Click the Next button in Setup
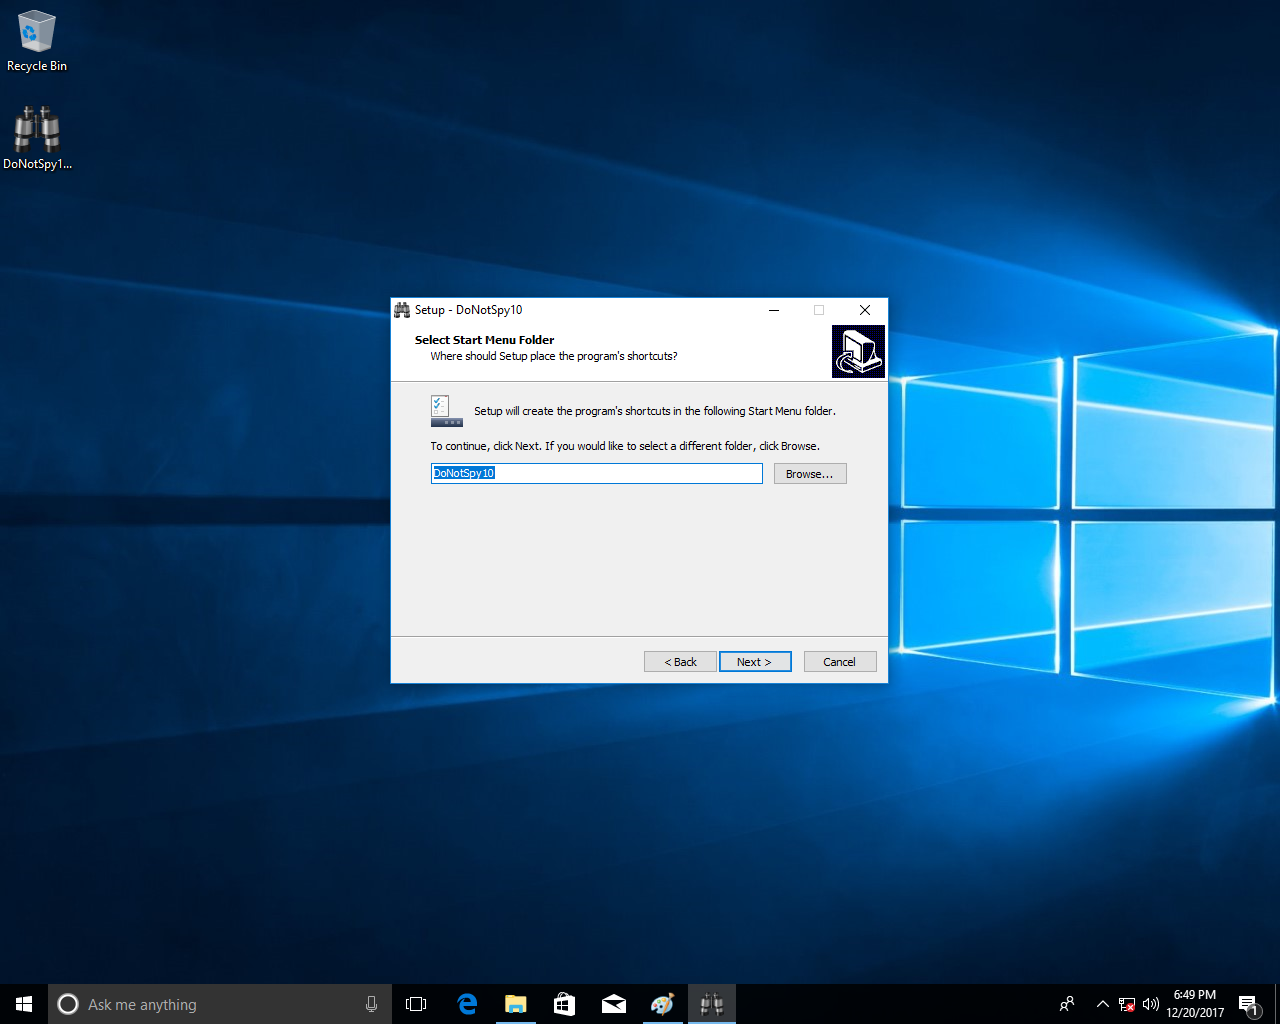1280x1024 pixels. (x=755, y=662)
